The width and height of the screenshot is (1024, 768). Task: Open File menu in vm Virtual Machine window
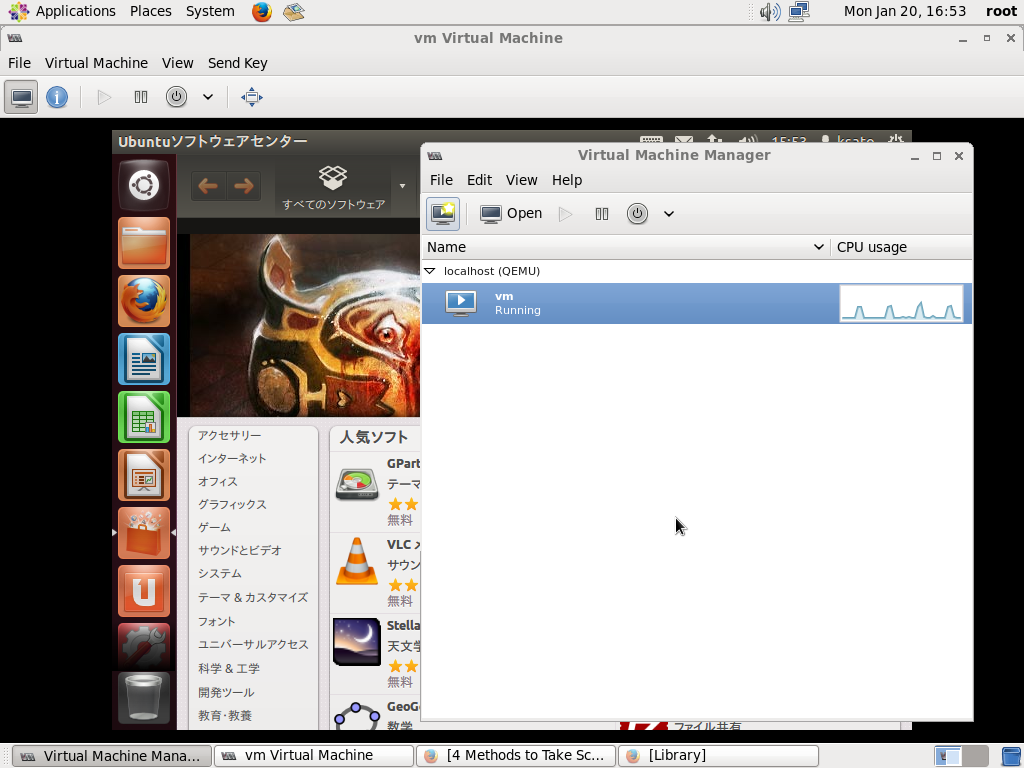[x=19, y=63]
